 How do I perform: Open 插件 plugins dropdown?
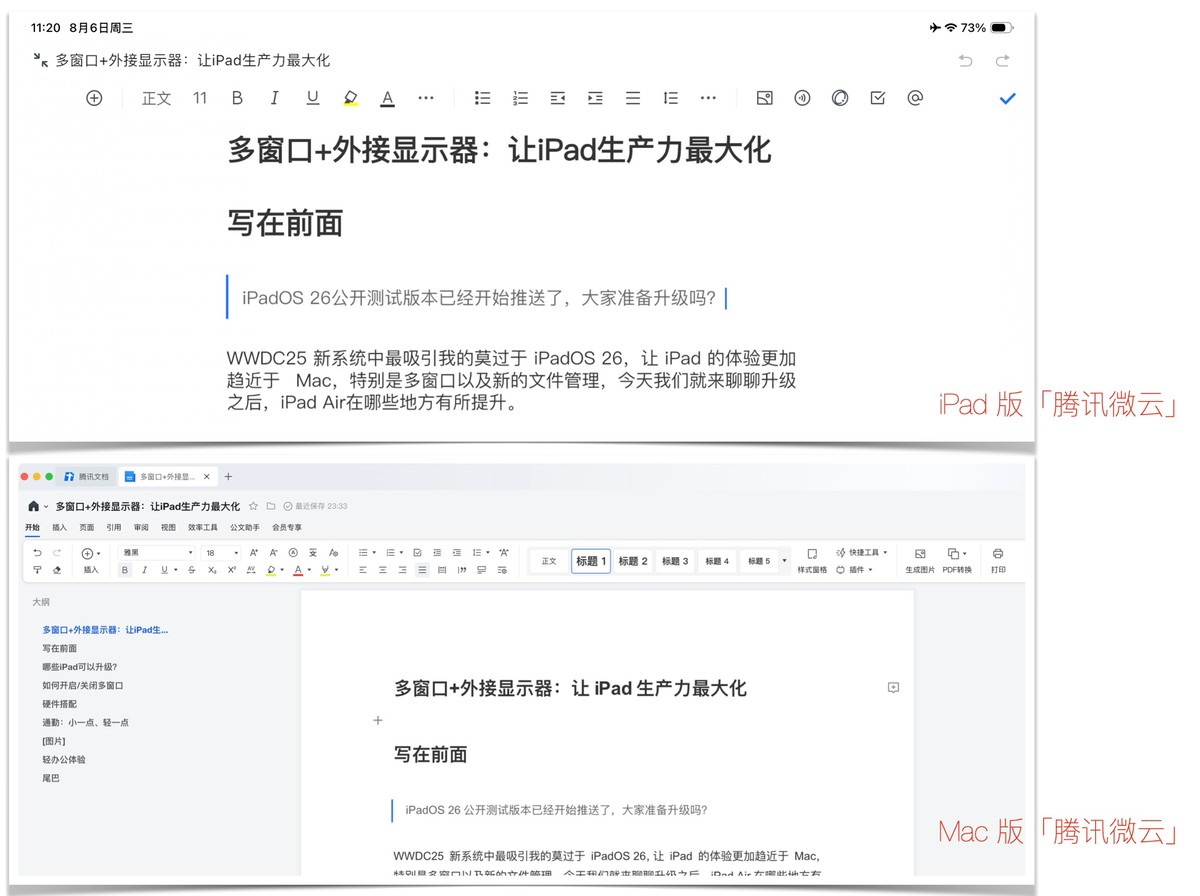tap(854, 570)
